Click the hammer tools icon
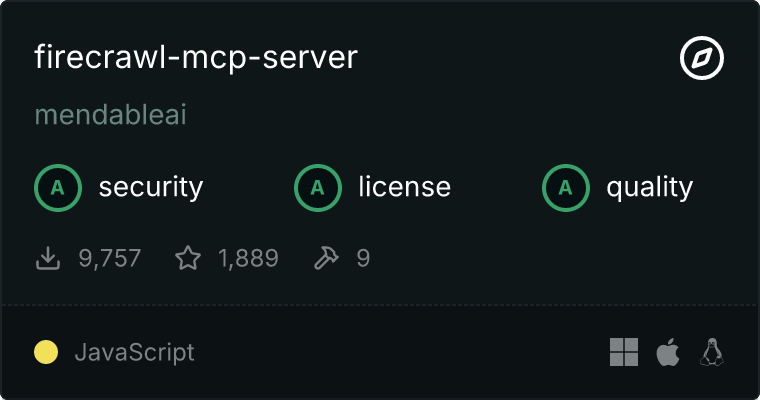The height and width of the screenshot is (400, 760). (327, 258)
